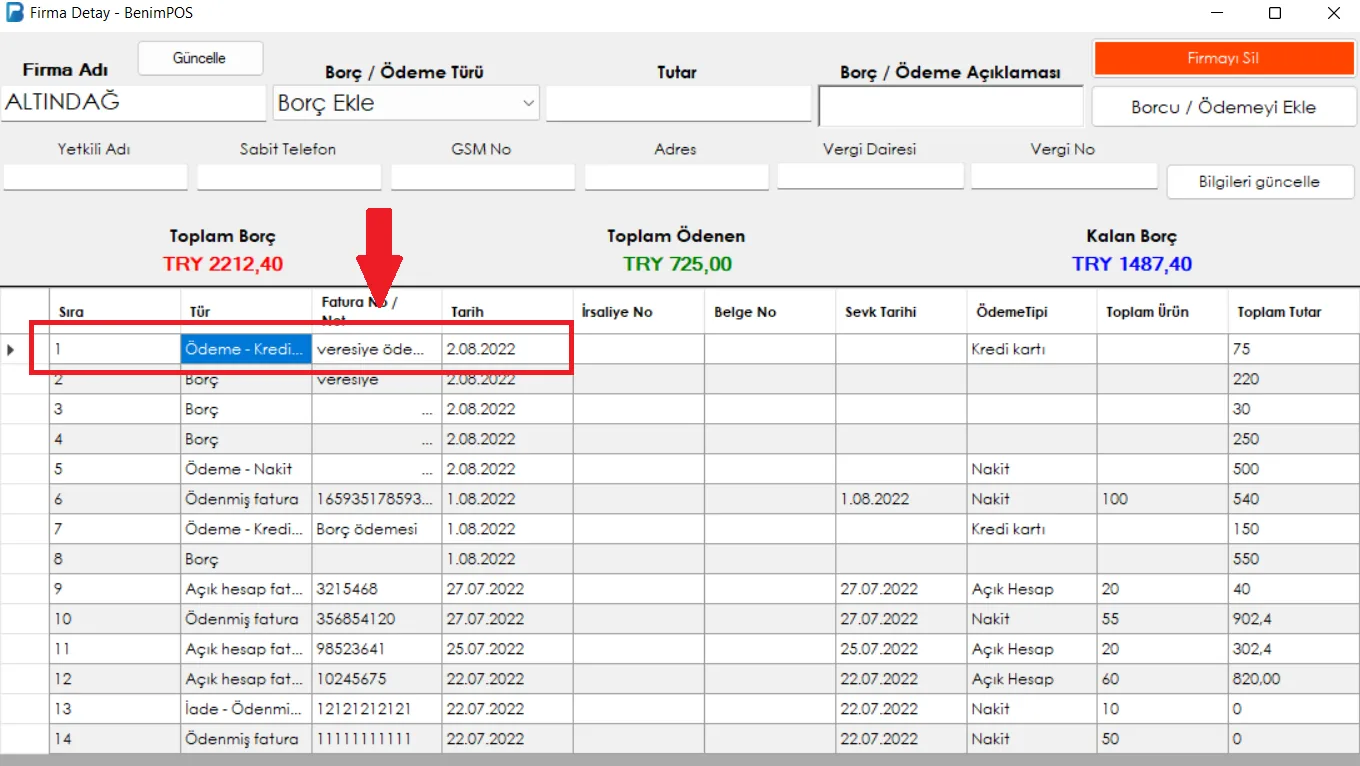Focus the Firma Adı field with ALTINDAĞ

coord(134,103)
